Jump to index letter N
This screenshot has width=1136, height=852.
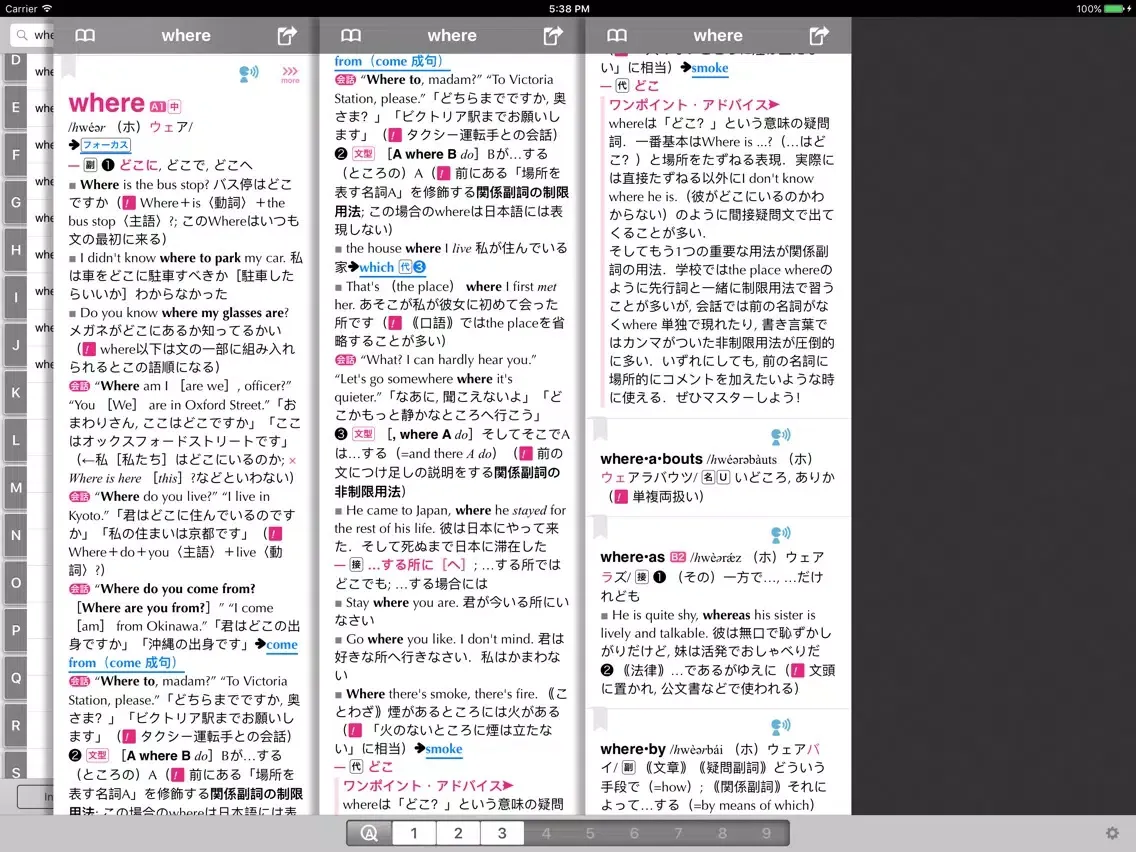tap(15, 535)
